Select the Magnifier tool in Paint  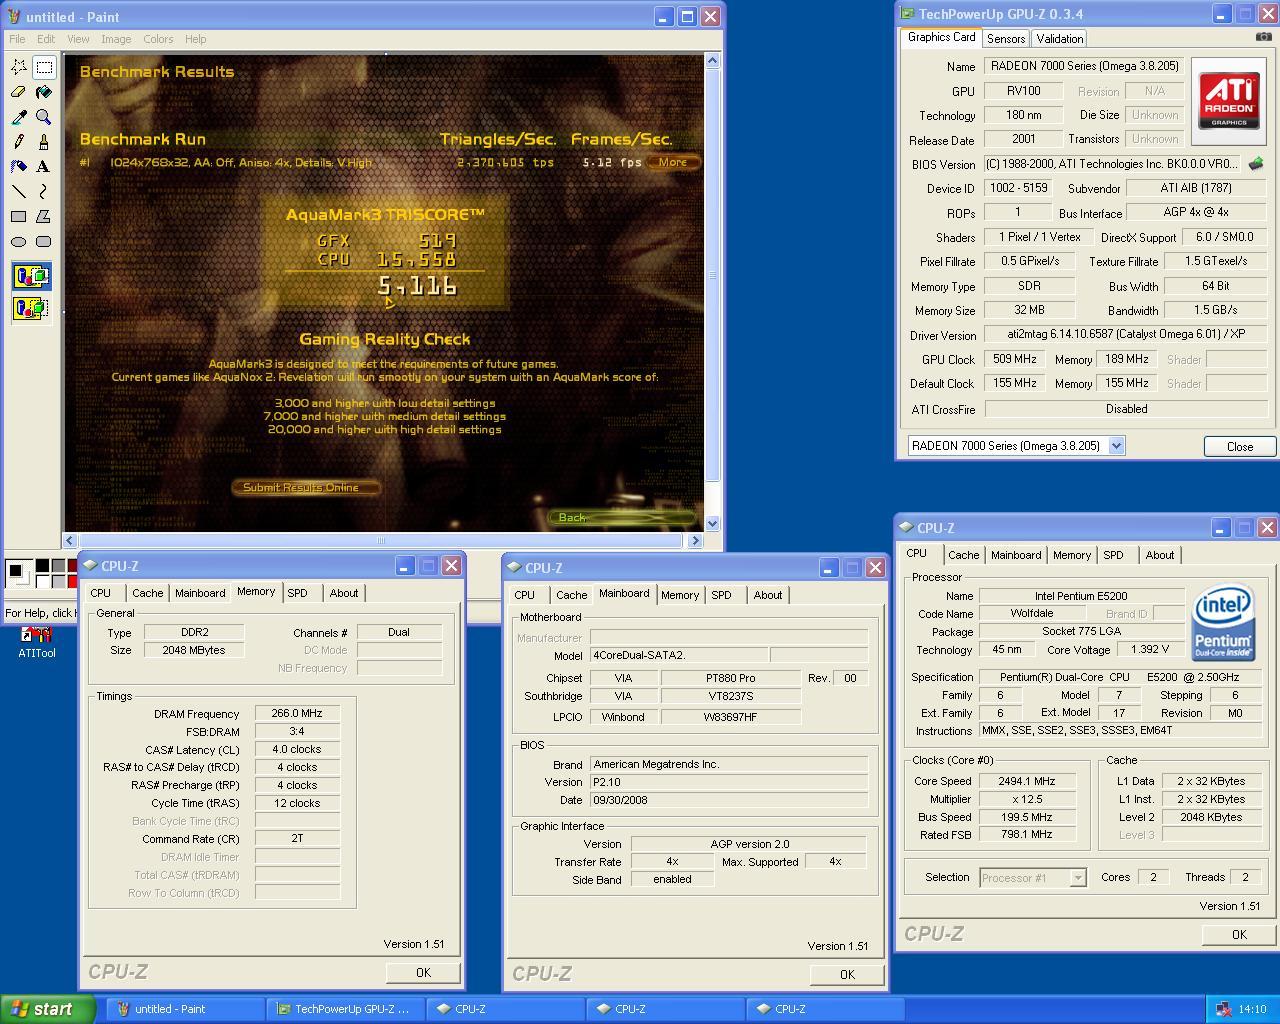click(x=44, y=117)
